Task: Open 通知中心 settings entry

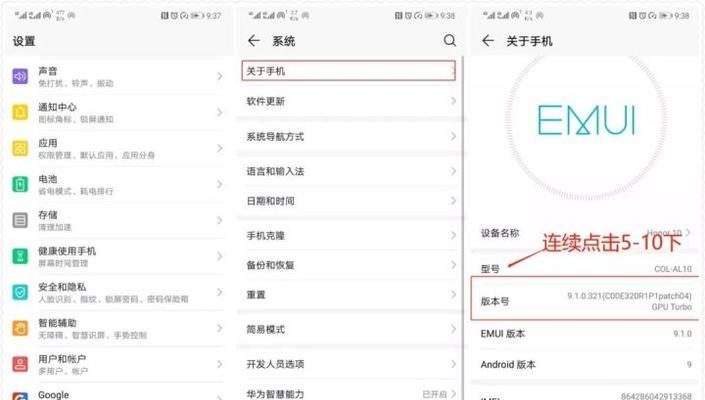Action: [x=116, y=112]
